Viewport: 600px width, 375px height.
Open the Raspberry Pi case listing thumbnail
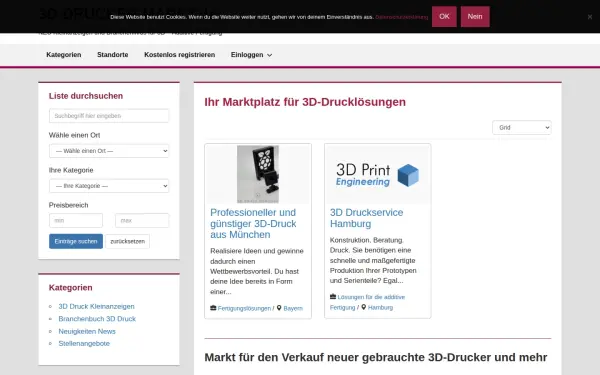258,174
